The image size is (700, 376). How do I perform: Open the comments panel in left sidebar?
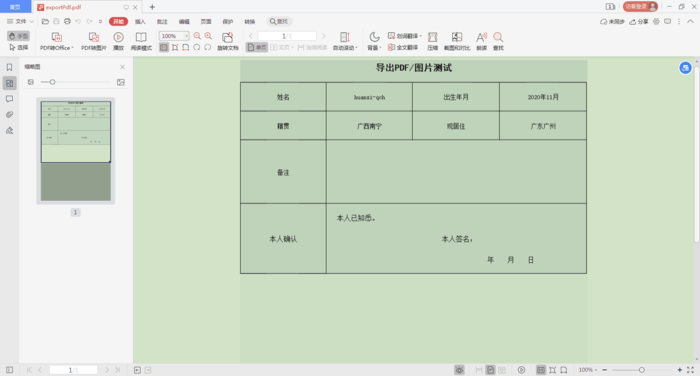9,99
